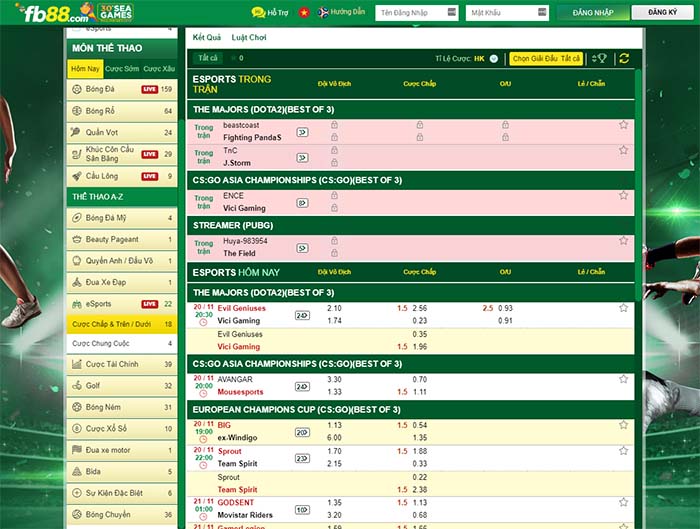Open the HK odds type dropdown
This screenshot has width=700, height=529.
pos(492,58)
